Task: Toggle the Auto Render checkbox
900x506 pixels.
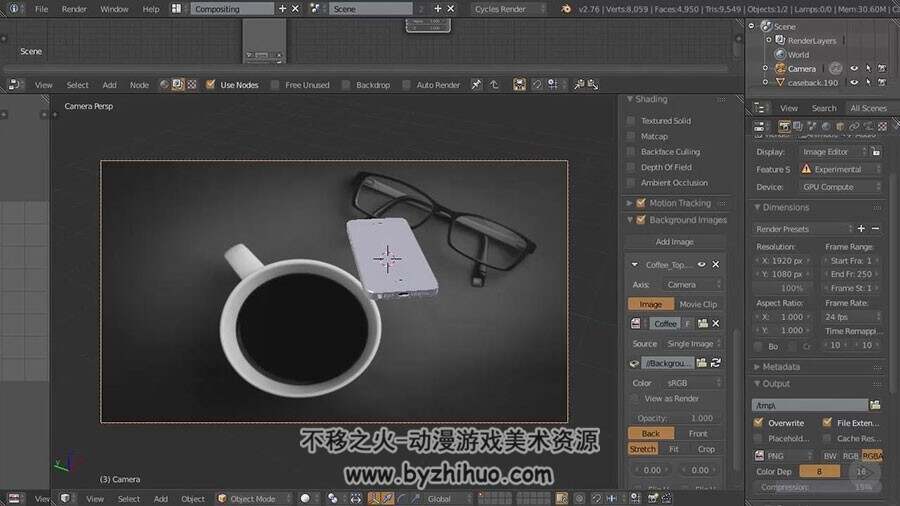Action: [x=406, y=85]
